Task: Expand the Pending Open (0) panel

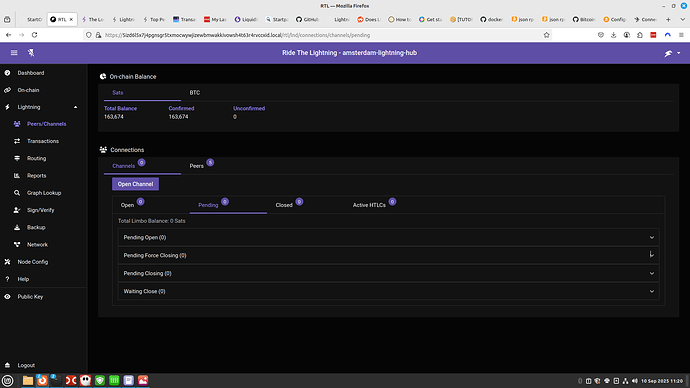Action: 389,238
